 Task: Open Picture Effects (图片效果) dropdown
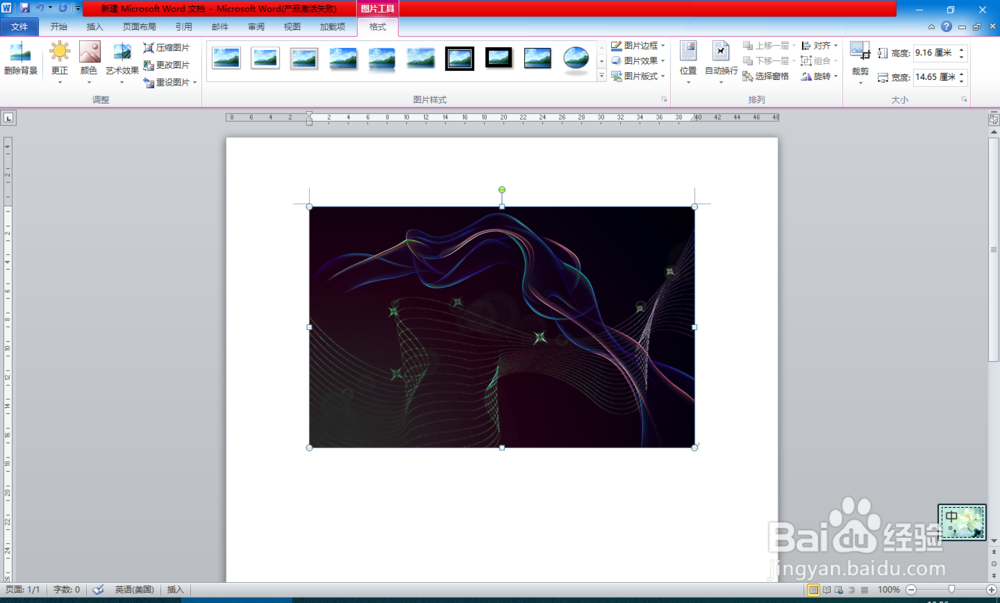tap(638, 61)
